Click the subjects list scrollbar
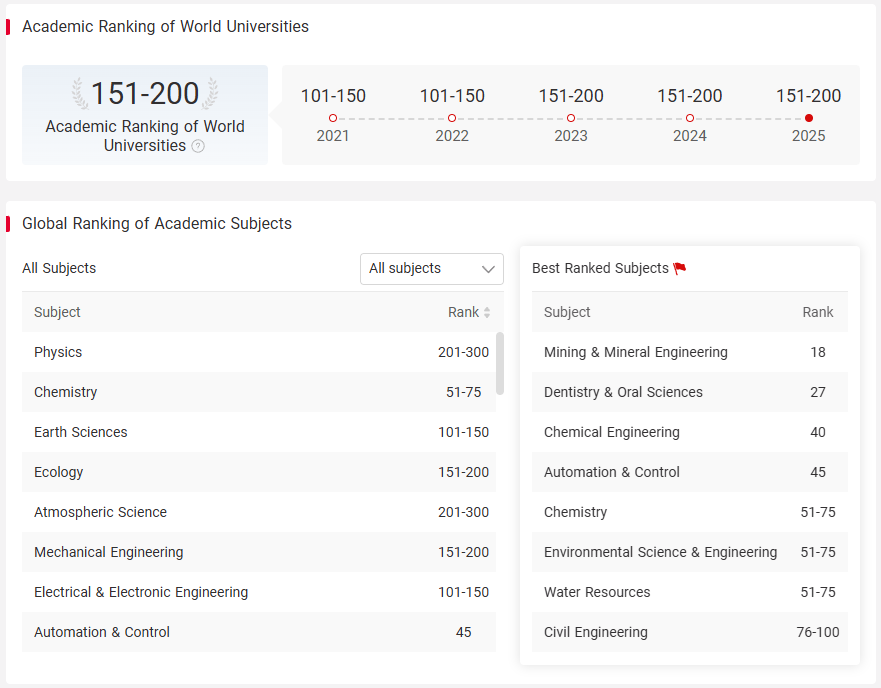881x688 pixels. pyautogui.click(x=499, y=363)
